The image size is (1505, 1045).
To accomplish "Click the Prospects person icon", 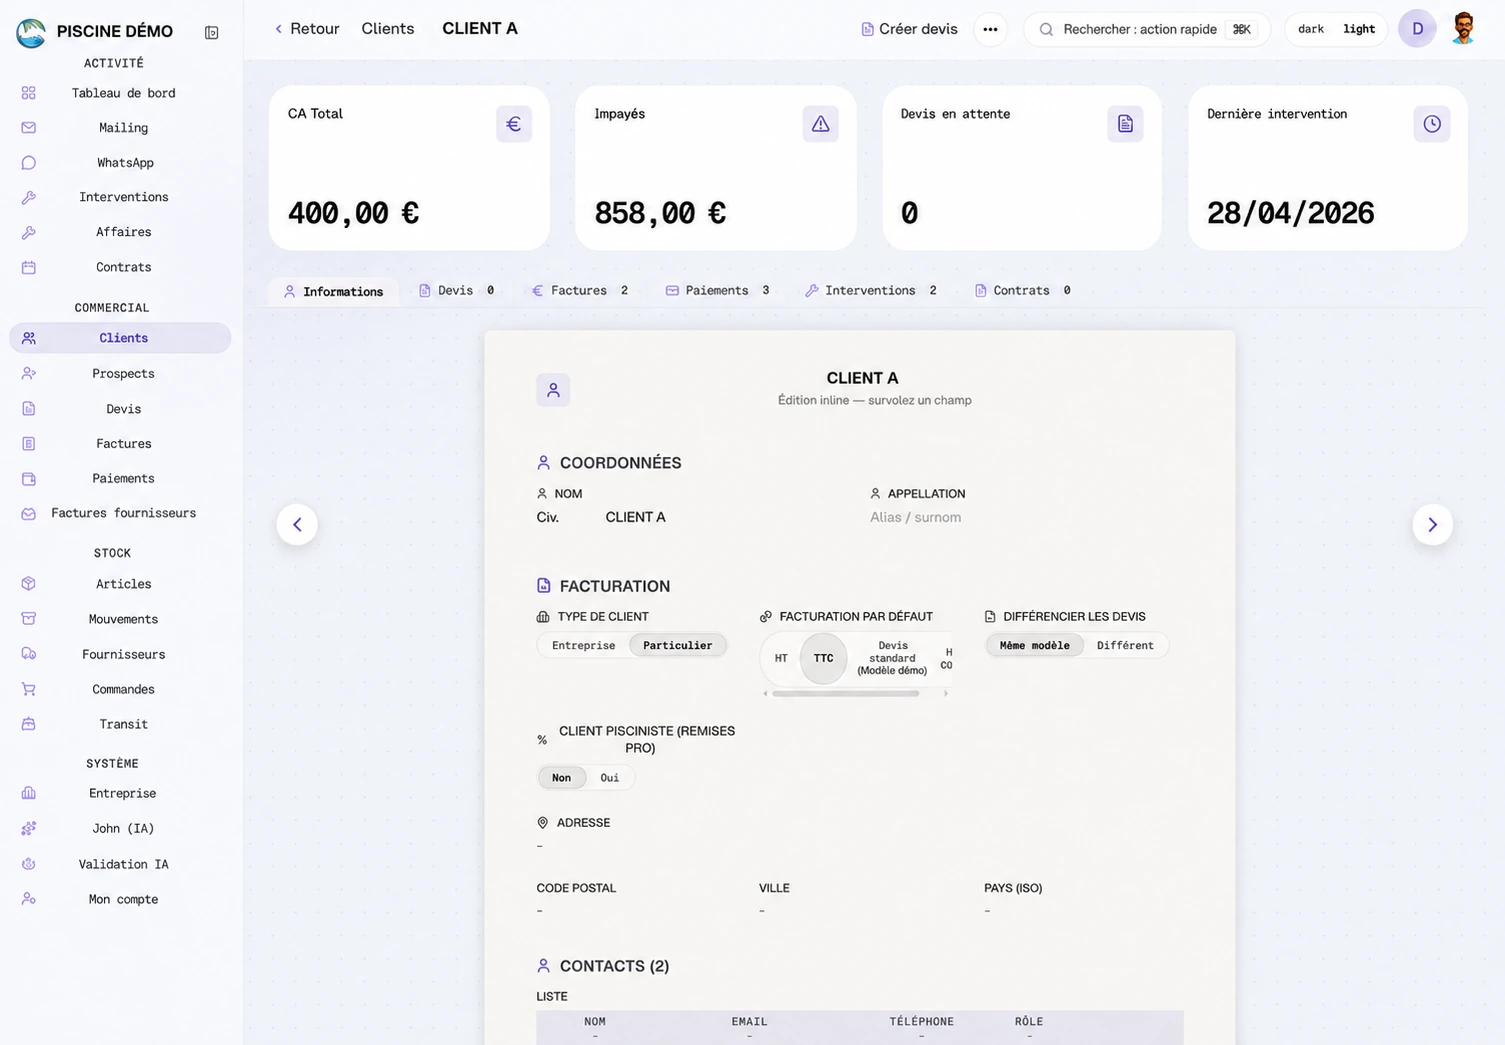I will tap(29, 374).
